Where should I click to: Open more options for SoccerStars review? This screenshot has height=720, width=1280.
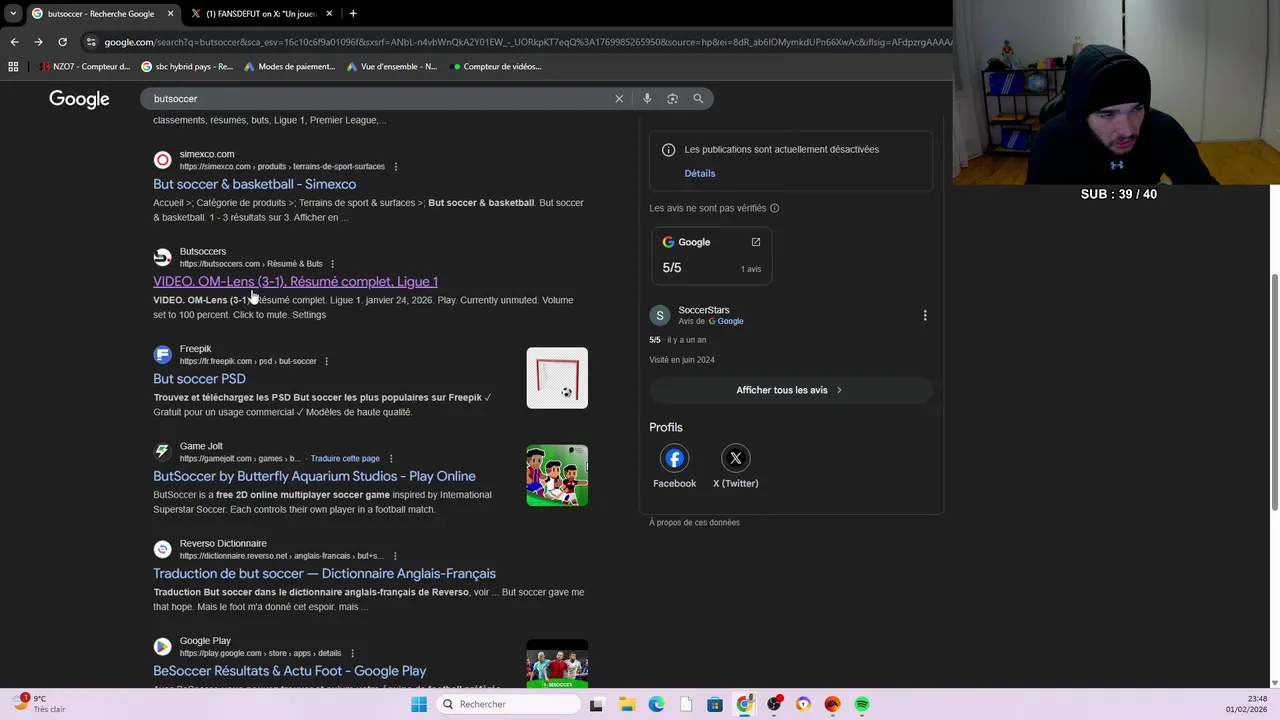pyautogui.click(x=925, y=315)
